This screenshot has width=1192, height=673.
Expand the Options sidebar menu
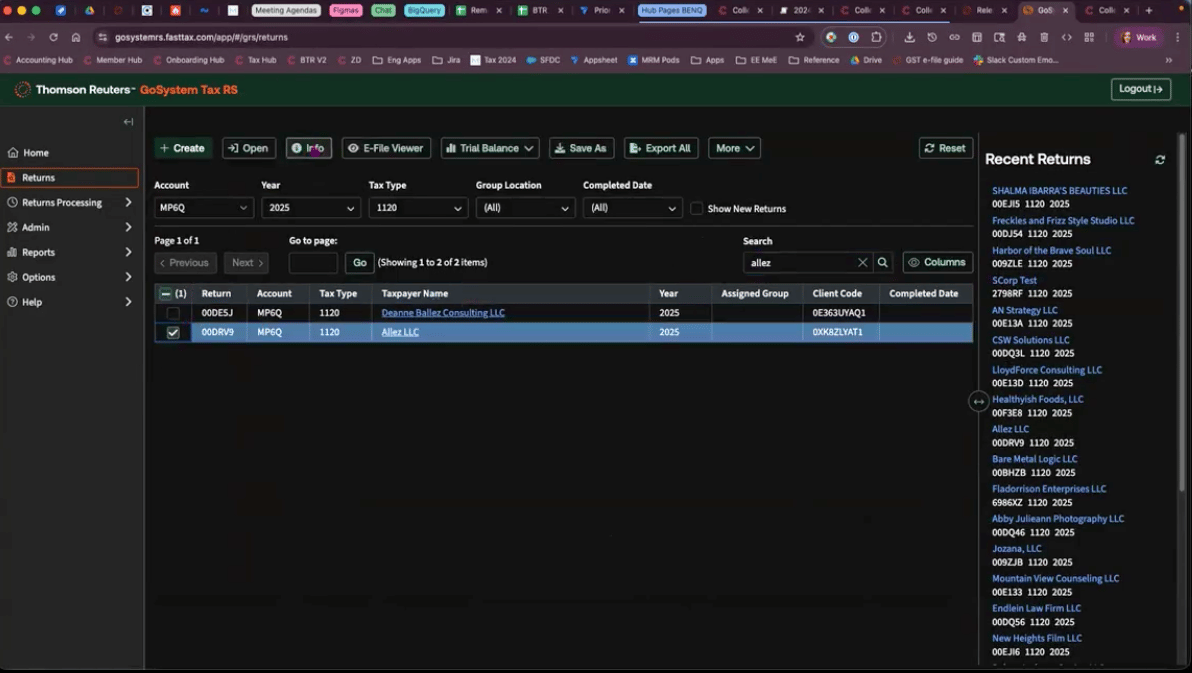click(69, 278)
